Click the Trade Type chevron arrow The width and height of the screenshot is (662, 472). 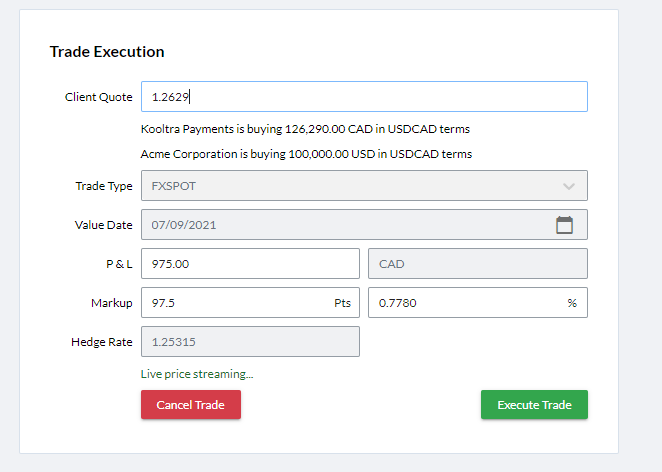pyautogui.click(x=569, y=186)
